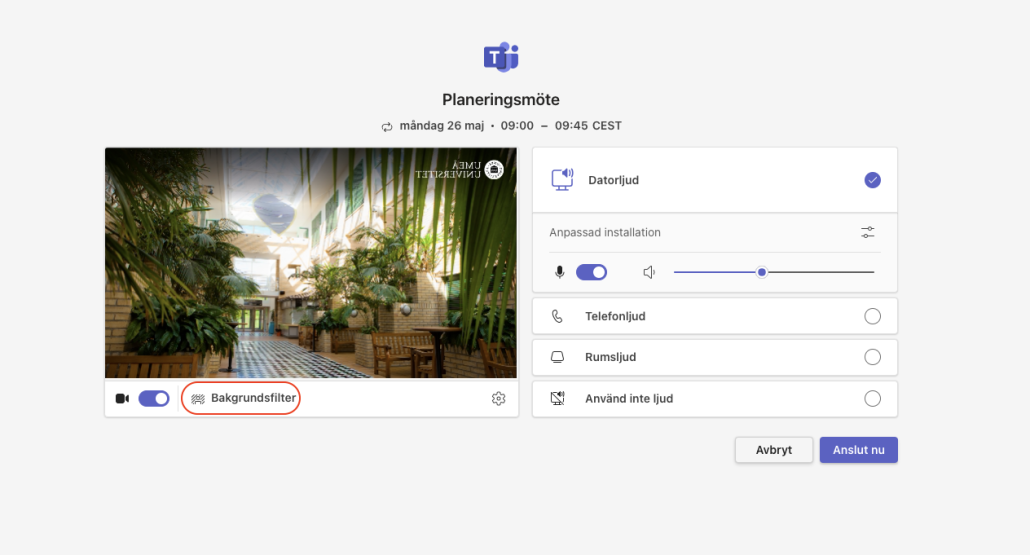Click the speaker volume icon

[649, 272]
